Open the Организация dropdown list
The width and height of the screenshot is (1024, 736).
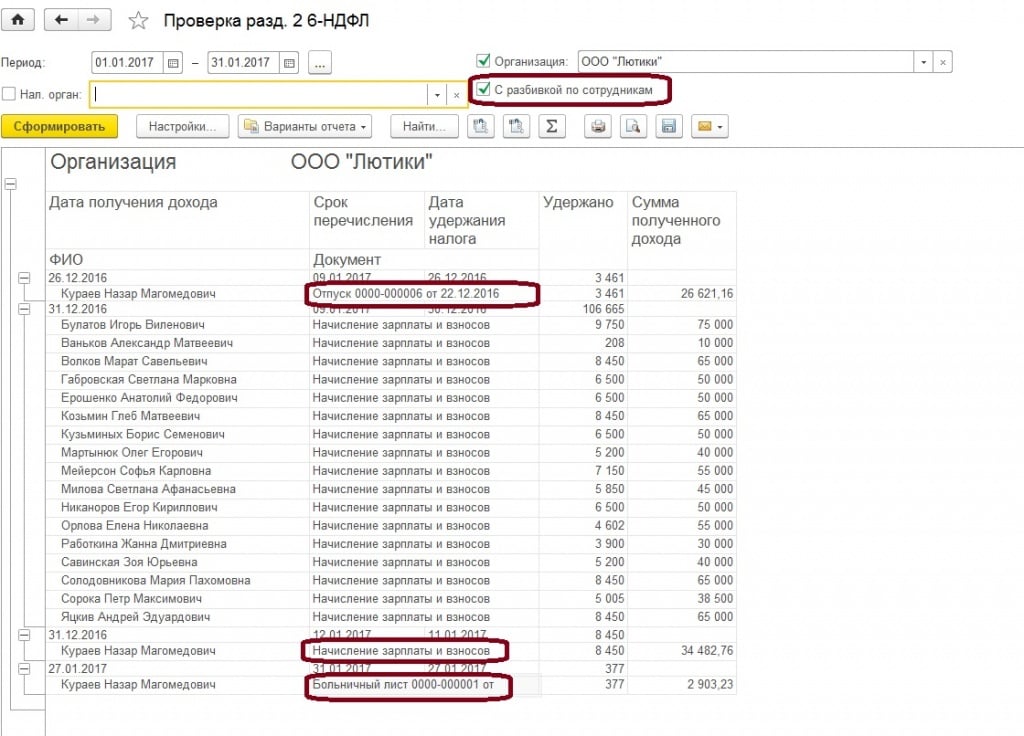924,62
